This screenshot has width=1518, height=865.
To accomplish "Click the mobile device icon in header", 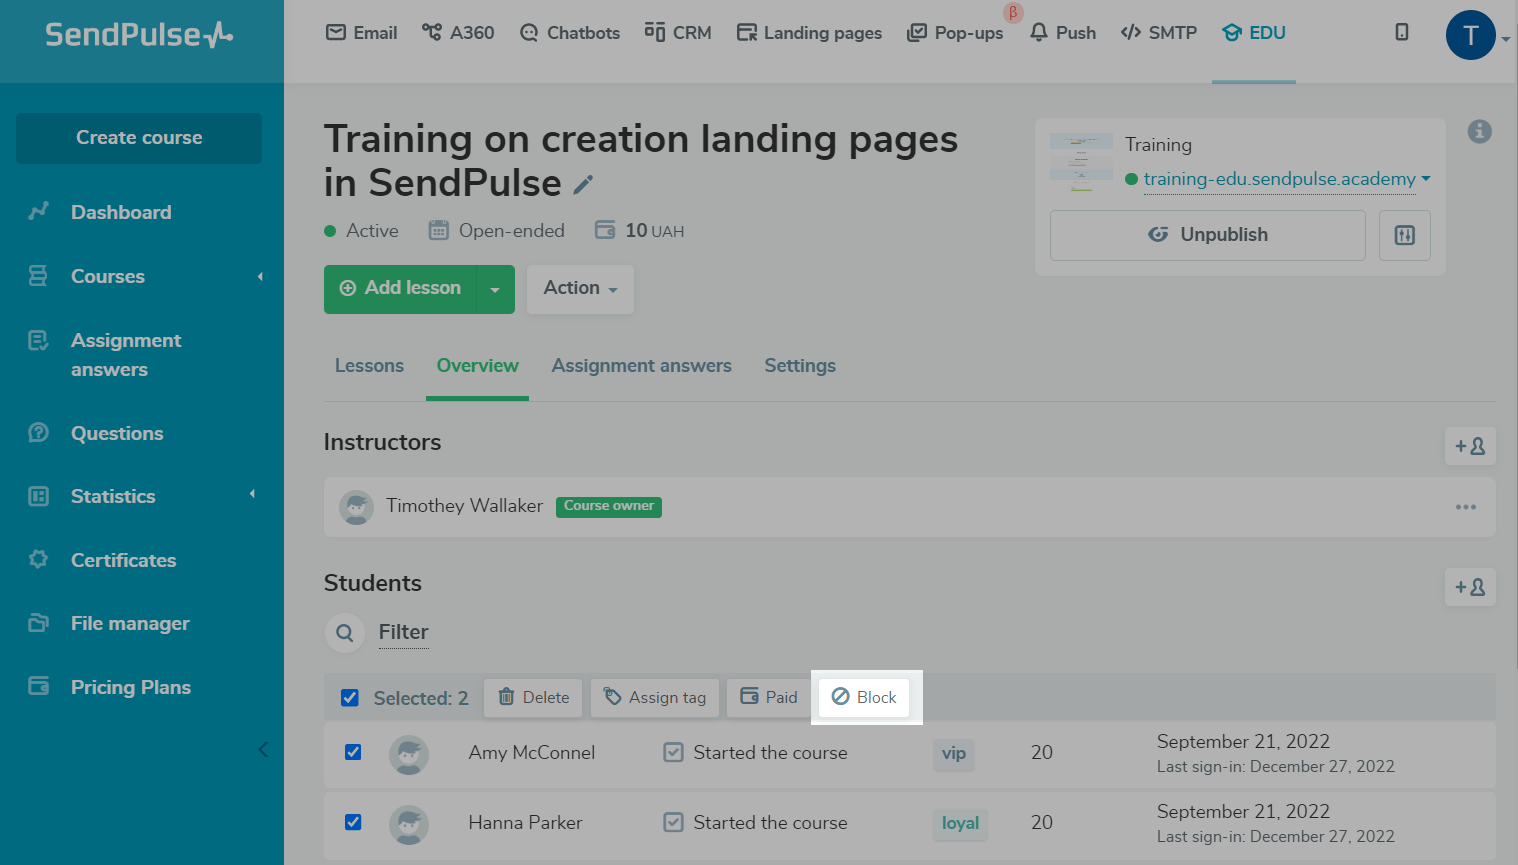I will [1401, 32].
